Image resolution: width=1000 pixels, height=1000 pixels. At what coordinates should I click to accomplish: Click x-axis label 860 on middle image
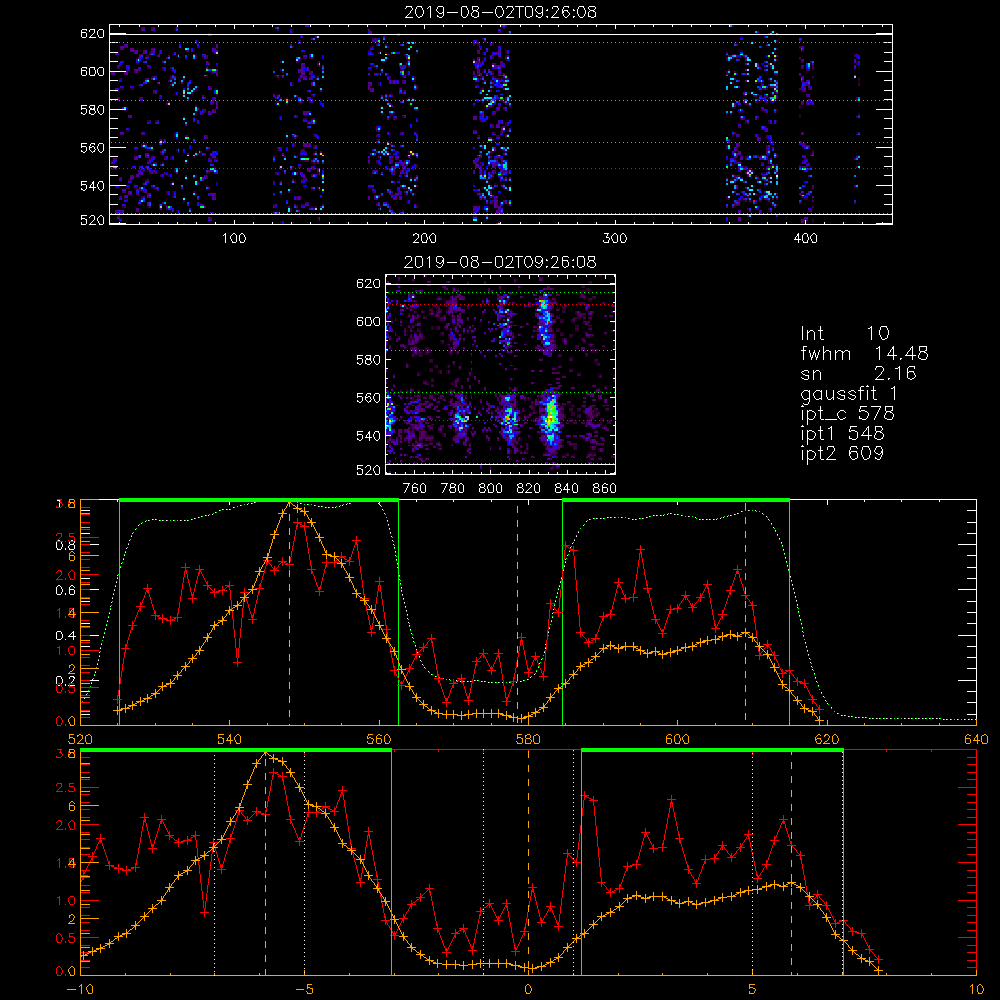[x=605, y=489]
